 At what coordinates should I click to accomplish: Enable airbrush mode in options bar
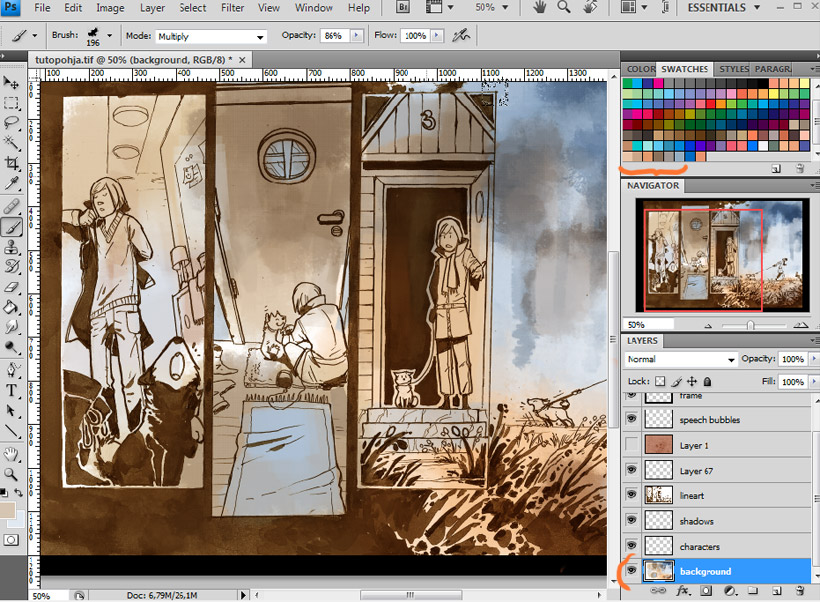point(461,36)
